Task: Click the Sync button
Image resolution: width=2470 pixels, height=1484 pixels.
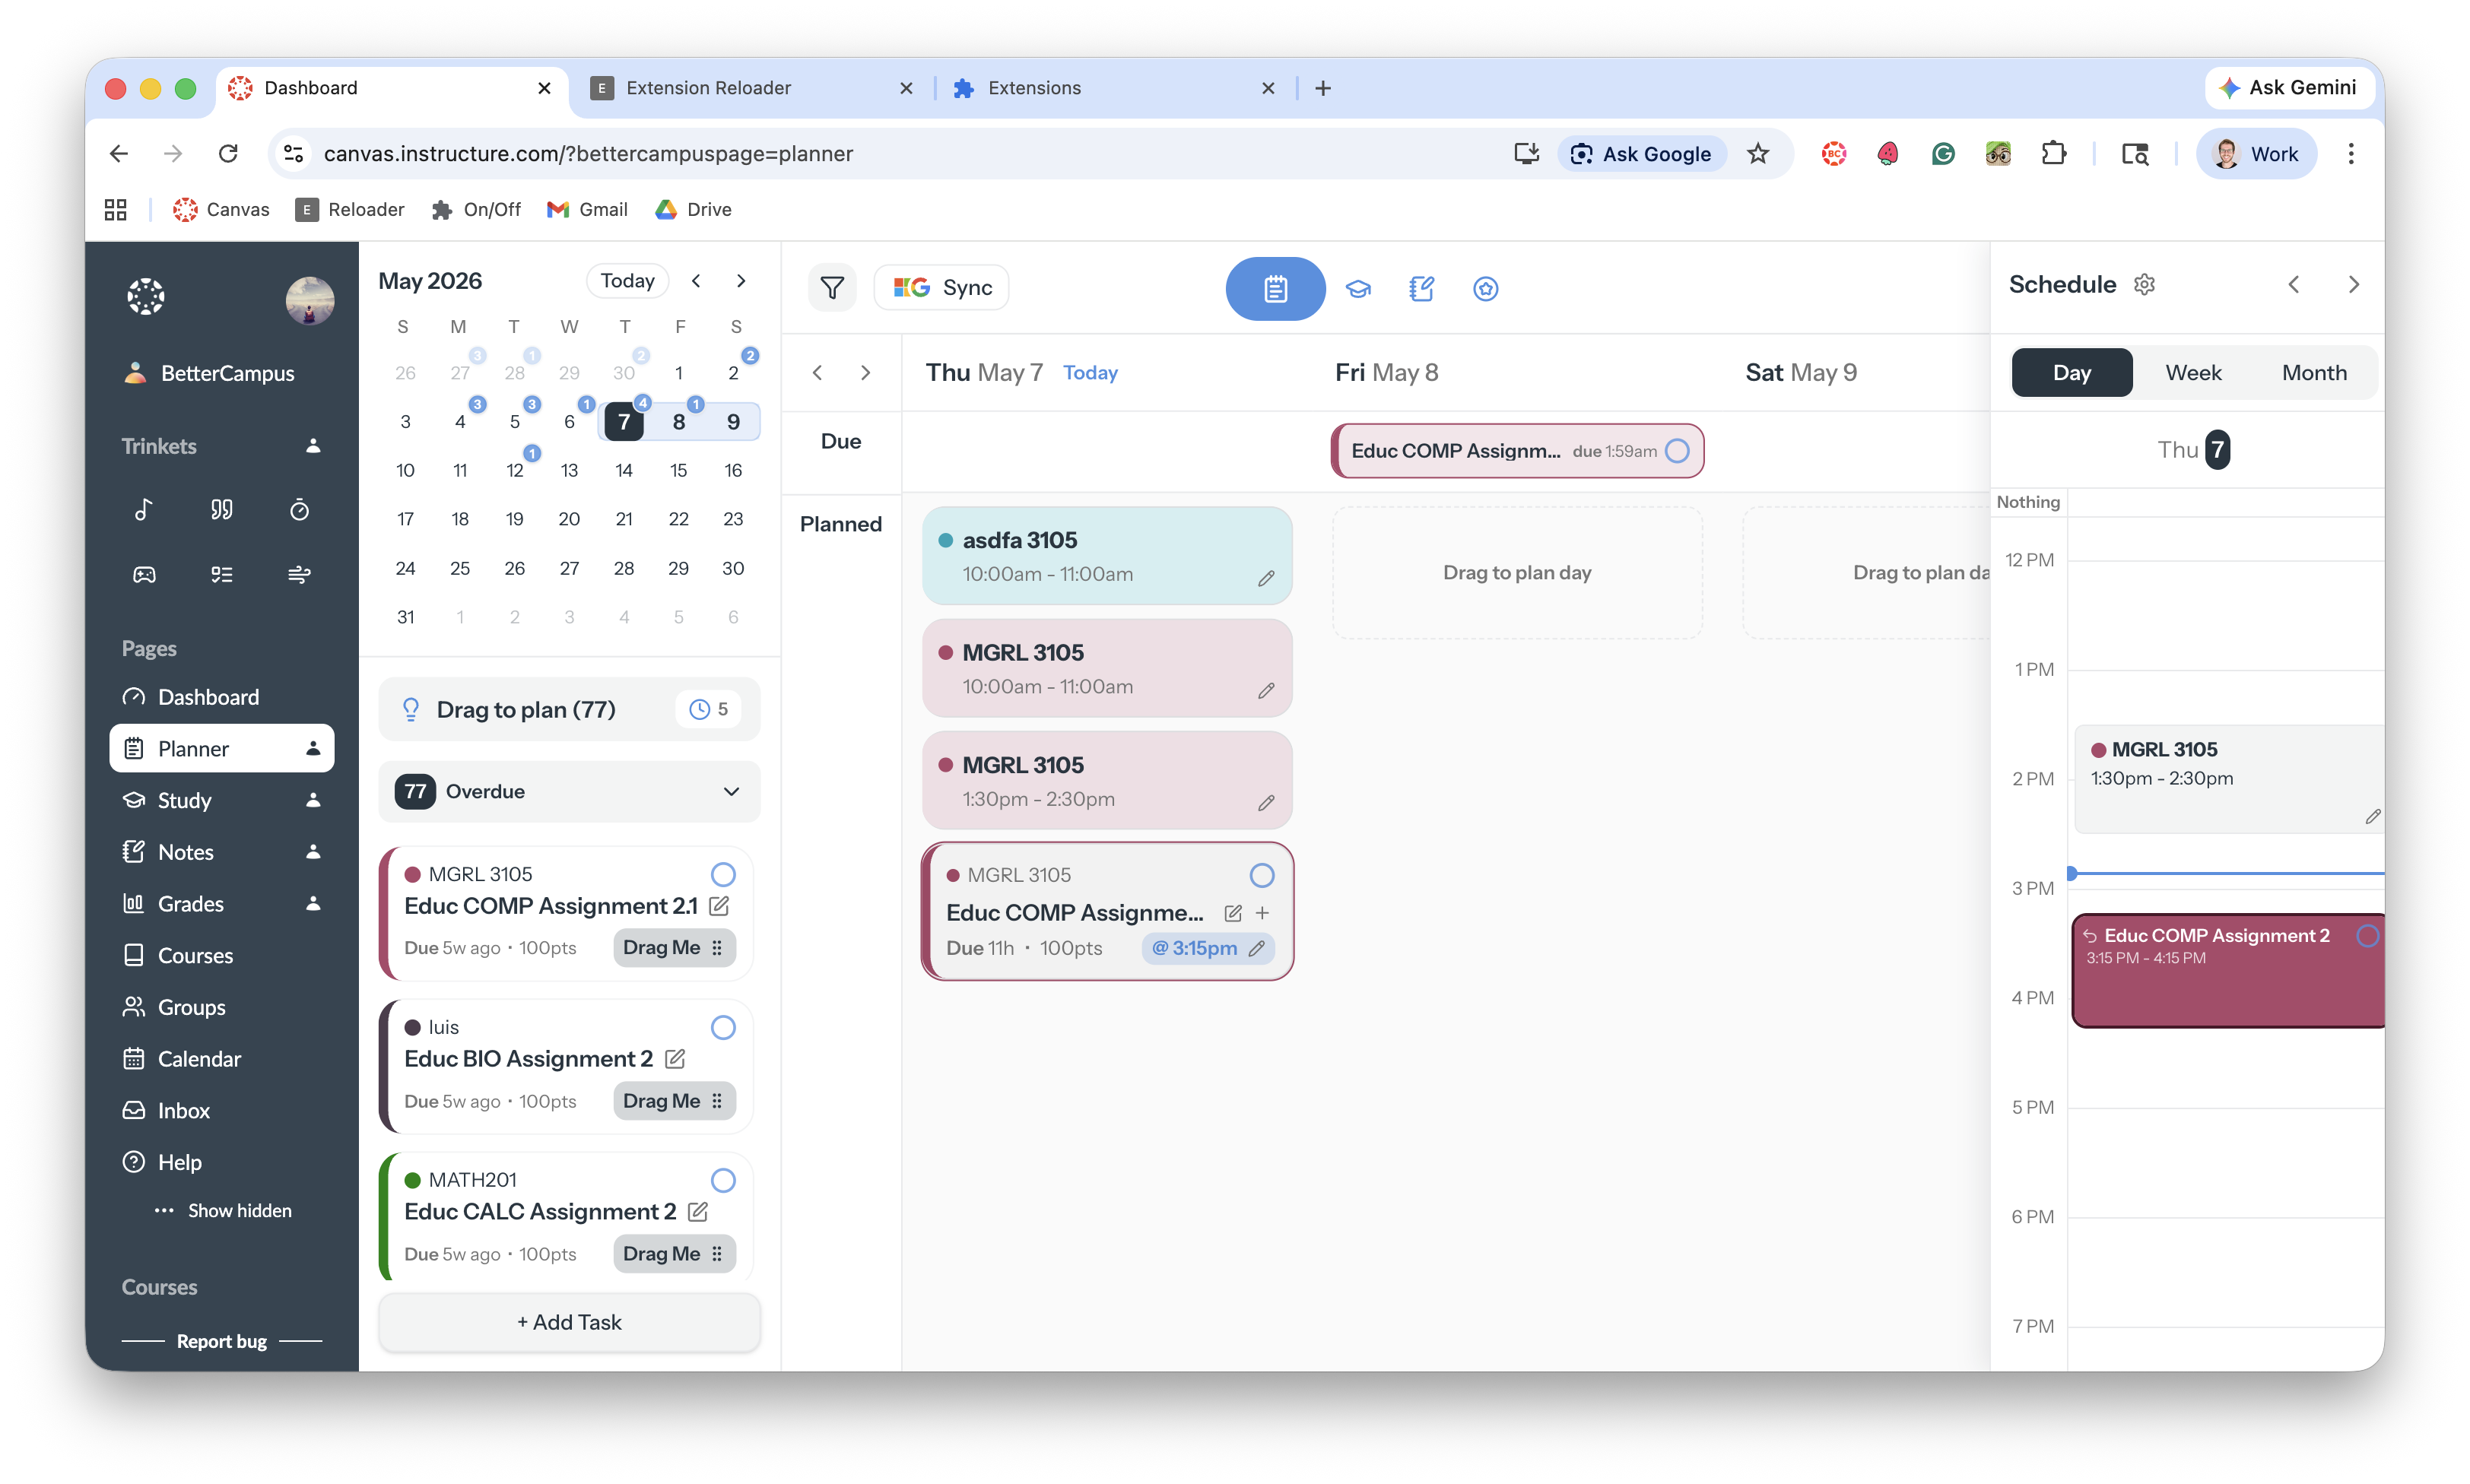Action: pyautogui.click(x=942, y=288)
